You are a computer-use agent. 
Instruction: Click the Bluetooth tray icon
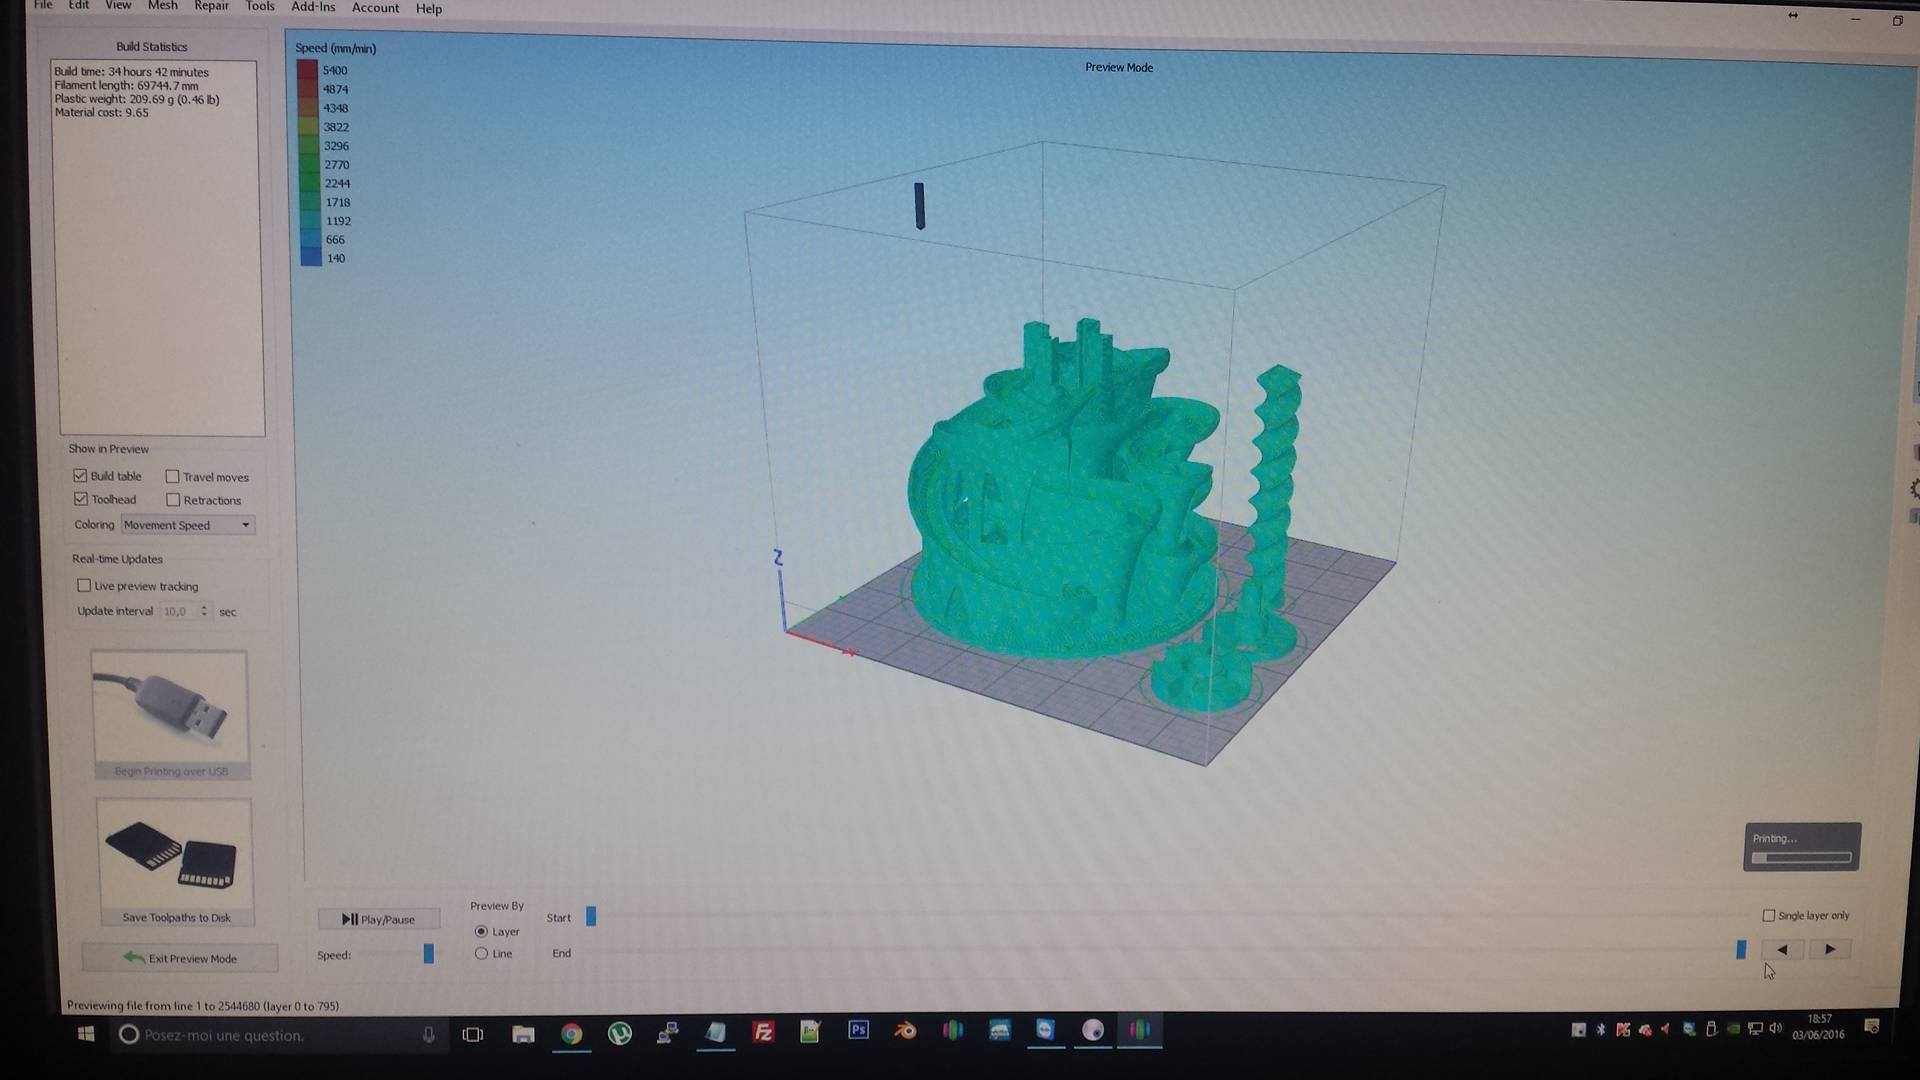1599,1029
